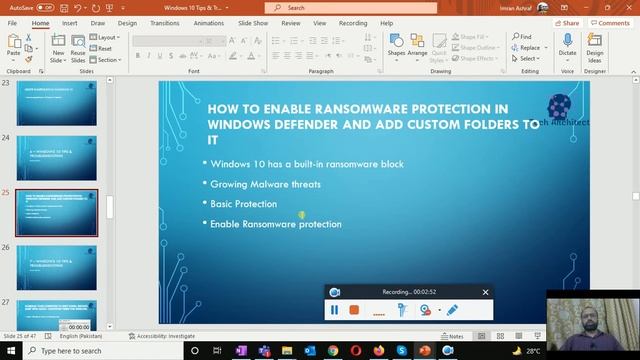The height and width of the screenshot is (360, 640).
Task: Click 'Enable Ransomware protection' bullet
Action: [276, 224]
